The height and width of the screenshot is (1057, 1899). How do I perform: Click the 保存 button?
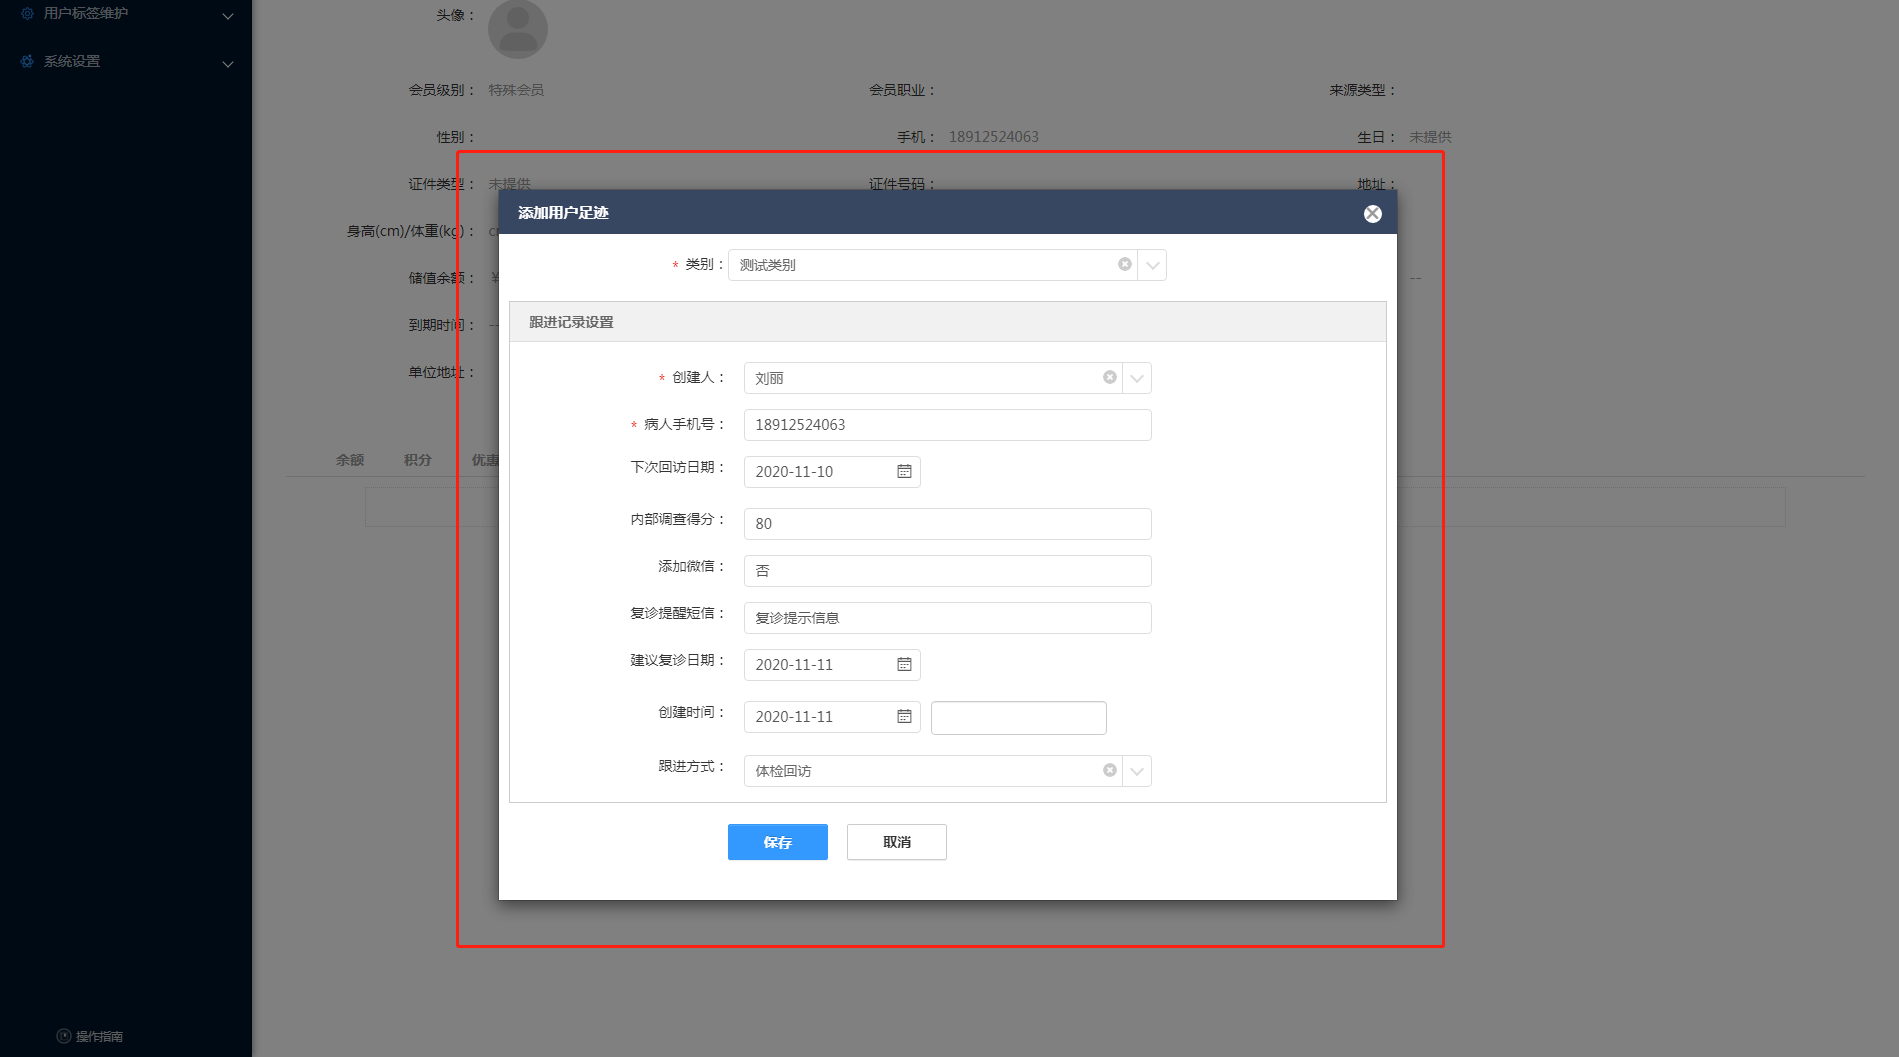point(777,842)
